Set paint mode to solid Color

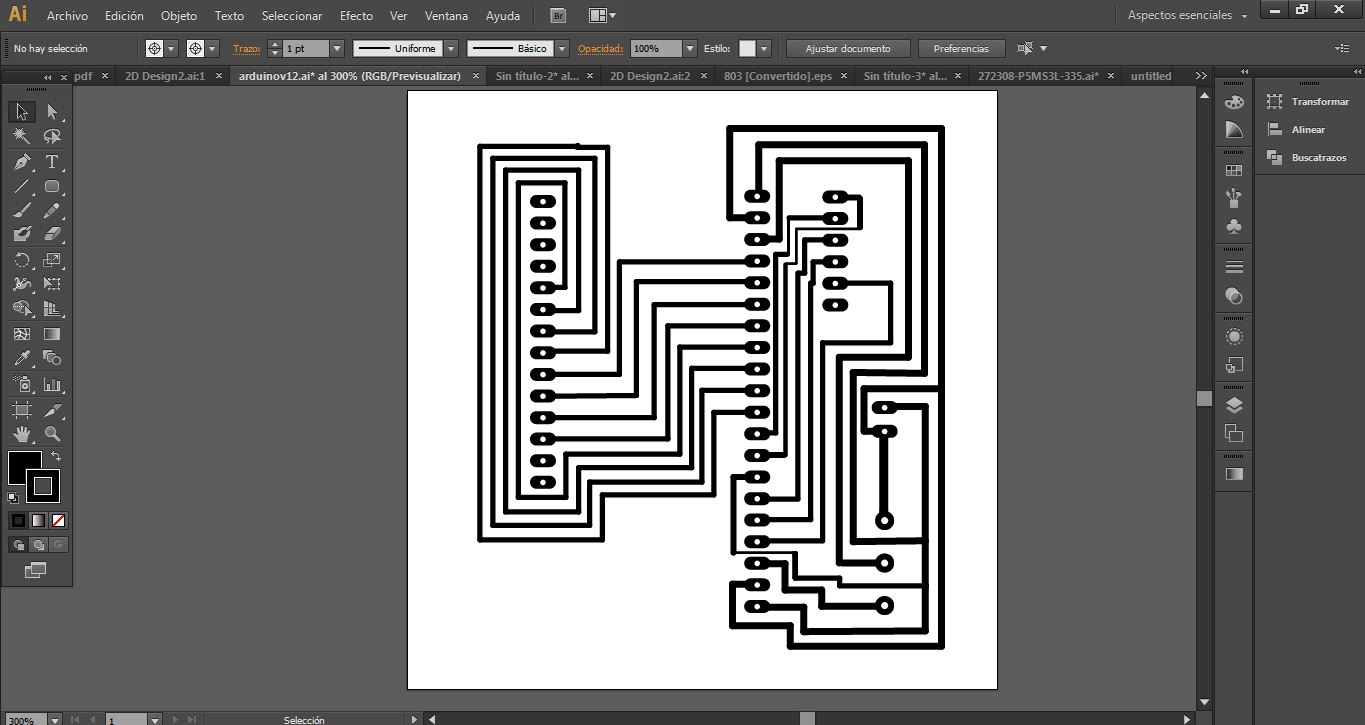coord(18,520)
